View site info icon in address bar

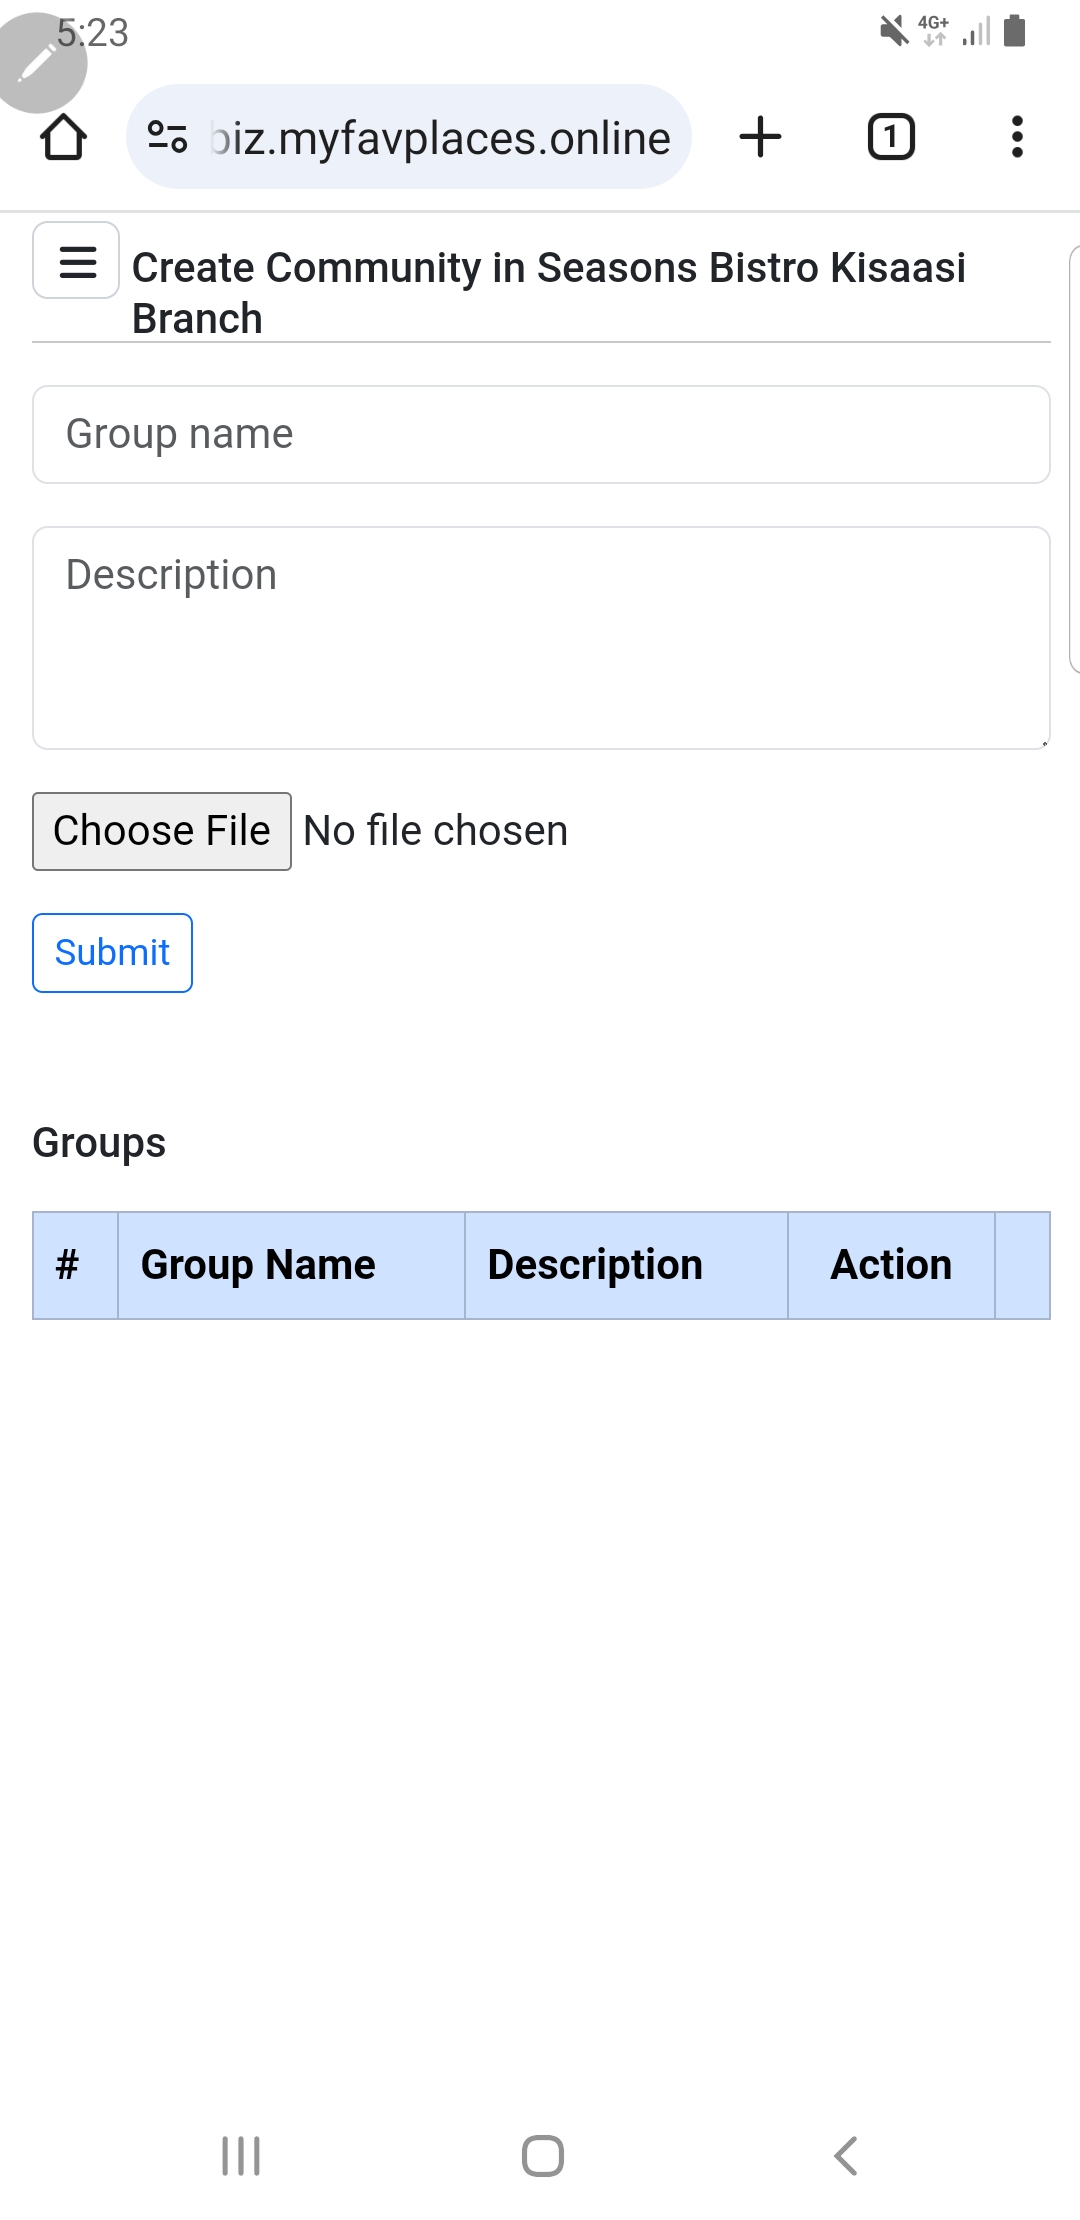(167, 137)
